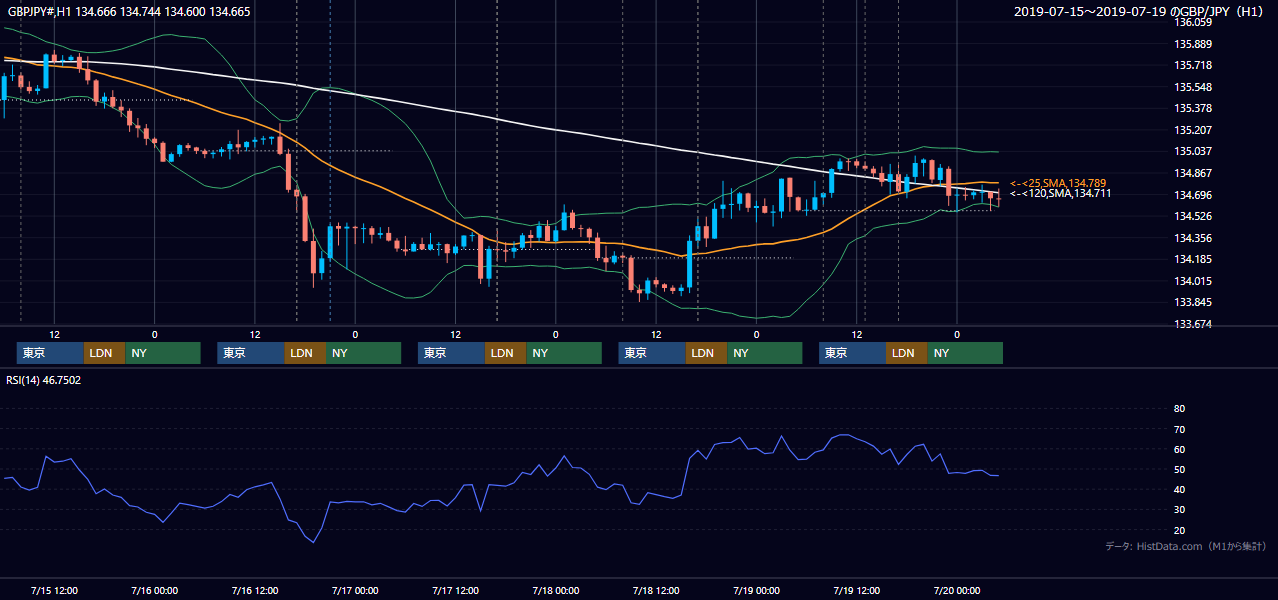Click RSI scale level 40

[x=1179, y=489]
